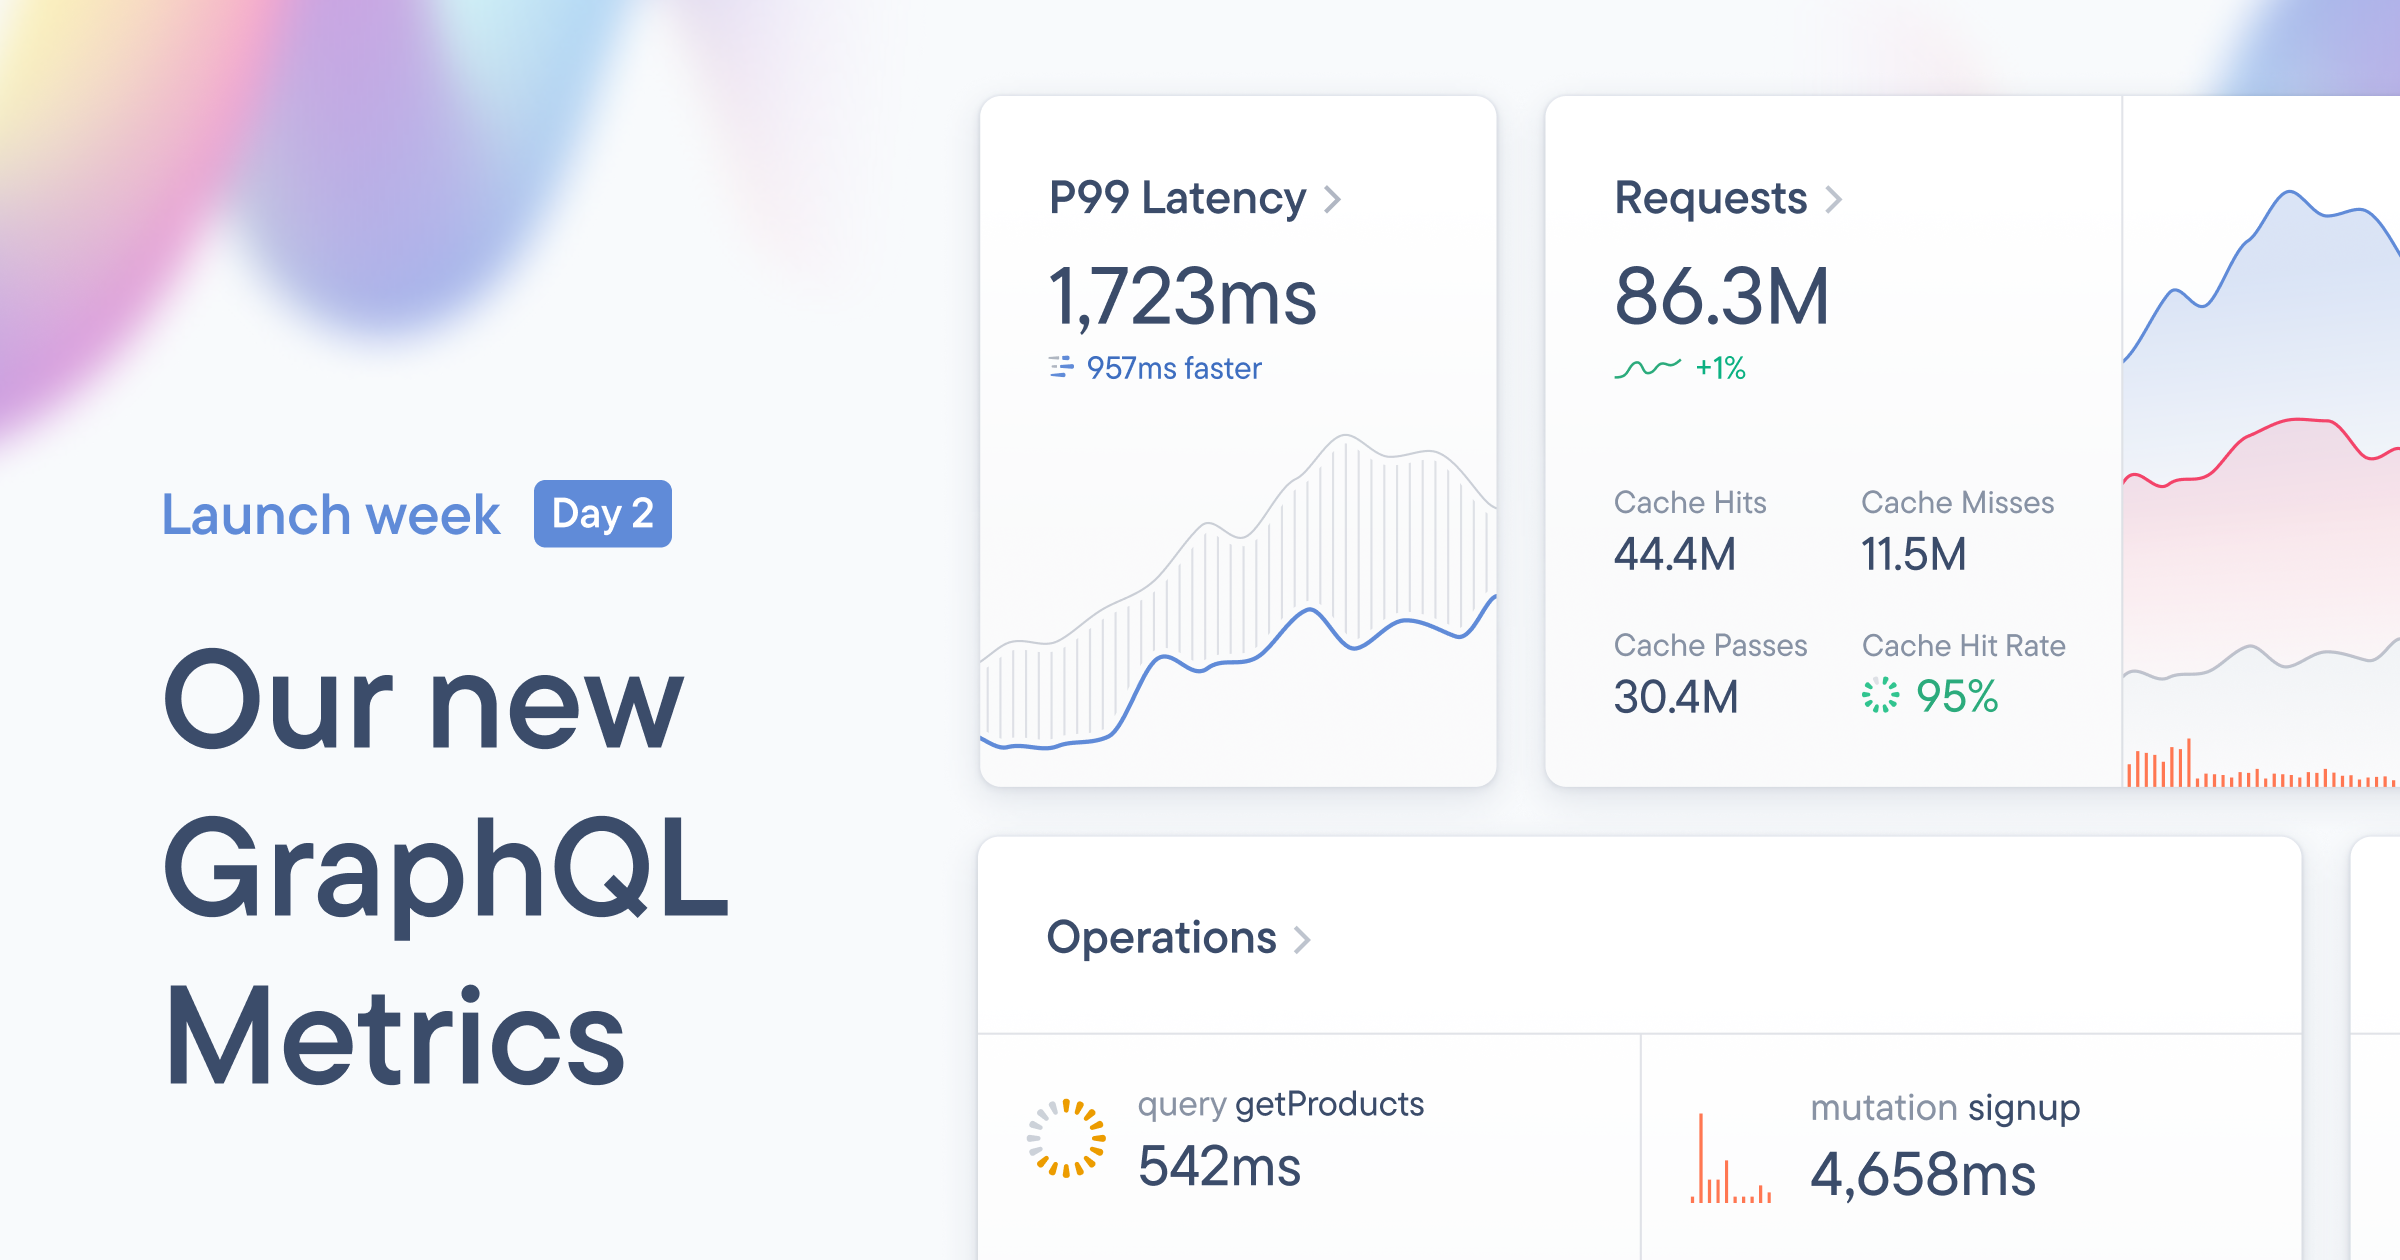Click the latency speedometer icon beside 957ms faster
This screenshot has width=2400, height=1260.
[1062, 368]
